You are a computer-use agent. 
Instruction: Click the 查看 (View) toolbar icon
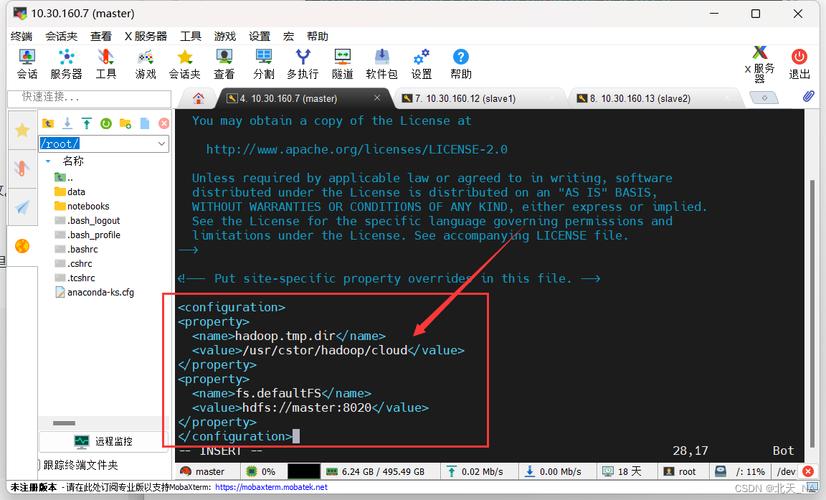pos(224,64)
